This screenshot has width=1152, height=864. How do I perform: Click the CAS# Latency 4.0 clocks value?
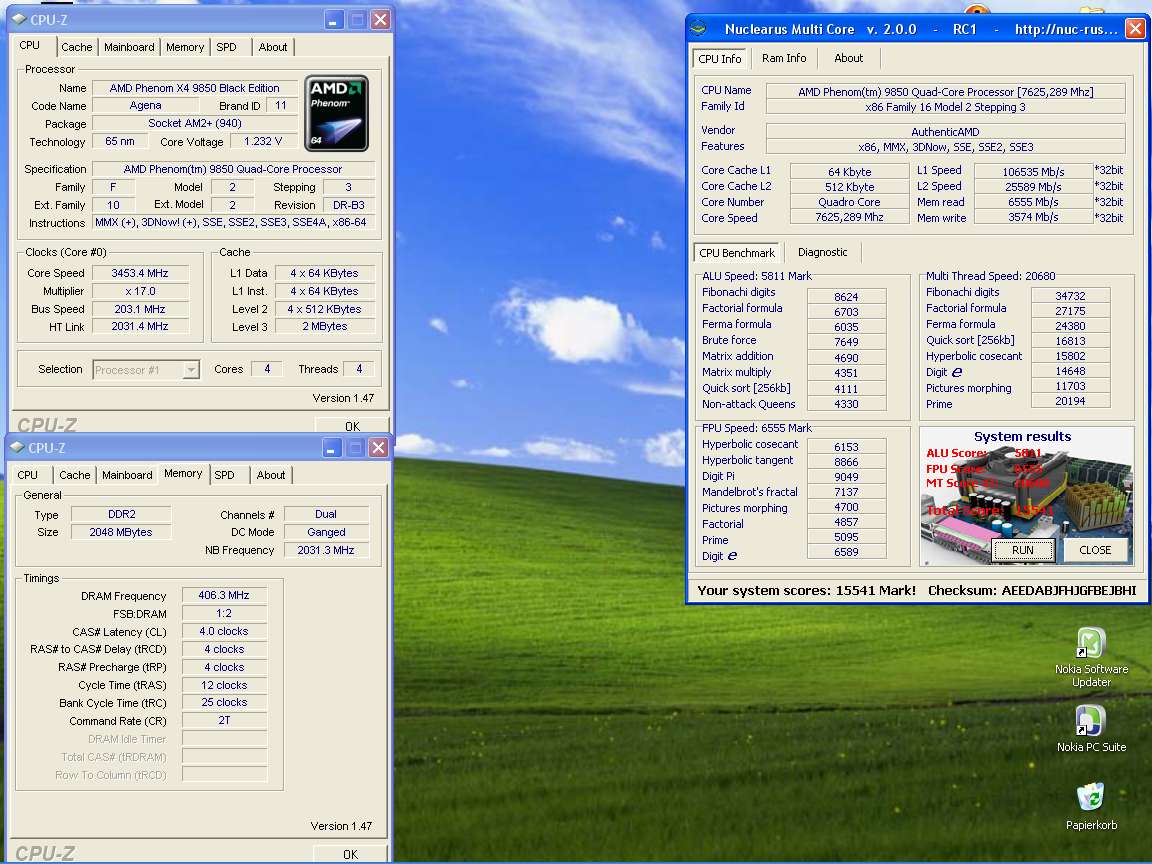click(224, 632)
